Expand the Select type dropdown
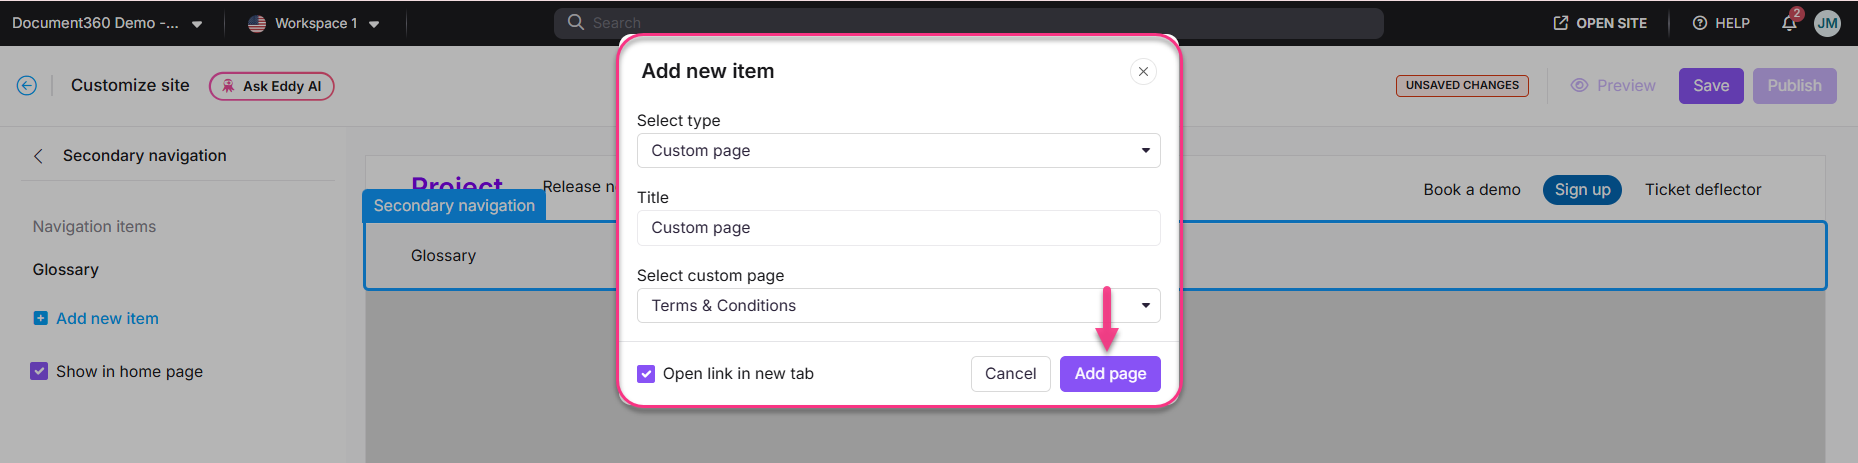The width and height of the screenshot is (1858, 463). tap(898, 151)
